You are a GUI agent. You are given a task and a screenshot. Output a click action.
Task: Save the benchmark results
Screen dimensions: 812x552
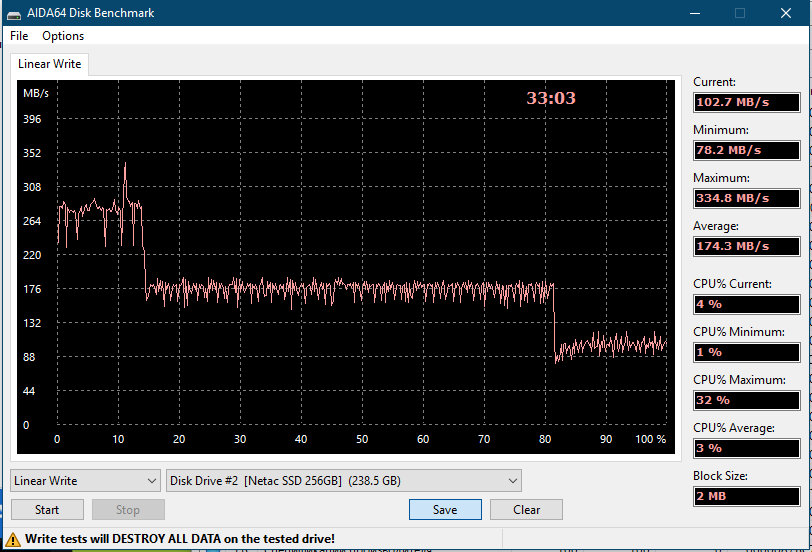pyautogui.click(x=445, y=510)
